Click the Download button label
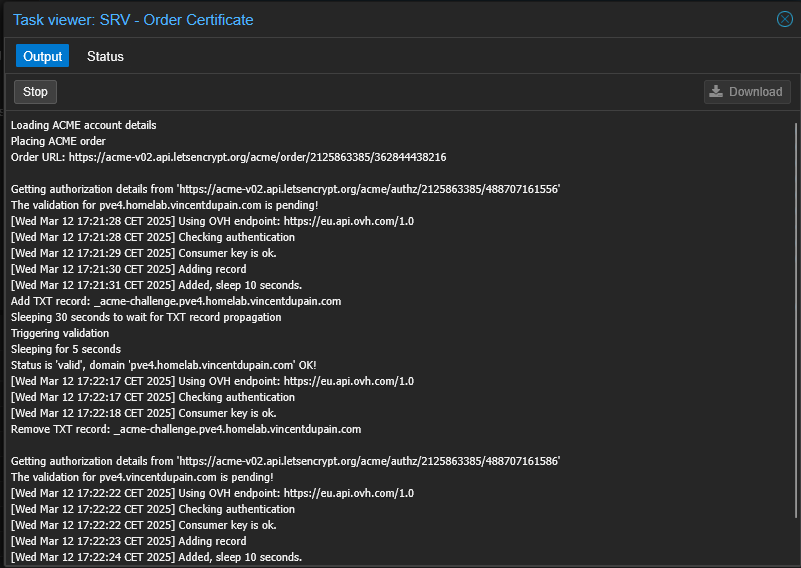The width and height of the screenshot is (801, 568). pos(755,92)
